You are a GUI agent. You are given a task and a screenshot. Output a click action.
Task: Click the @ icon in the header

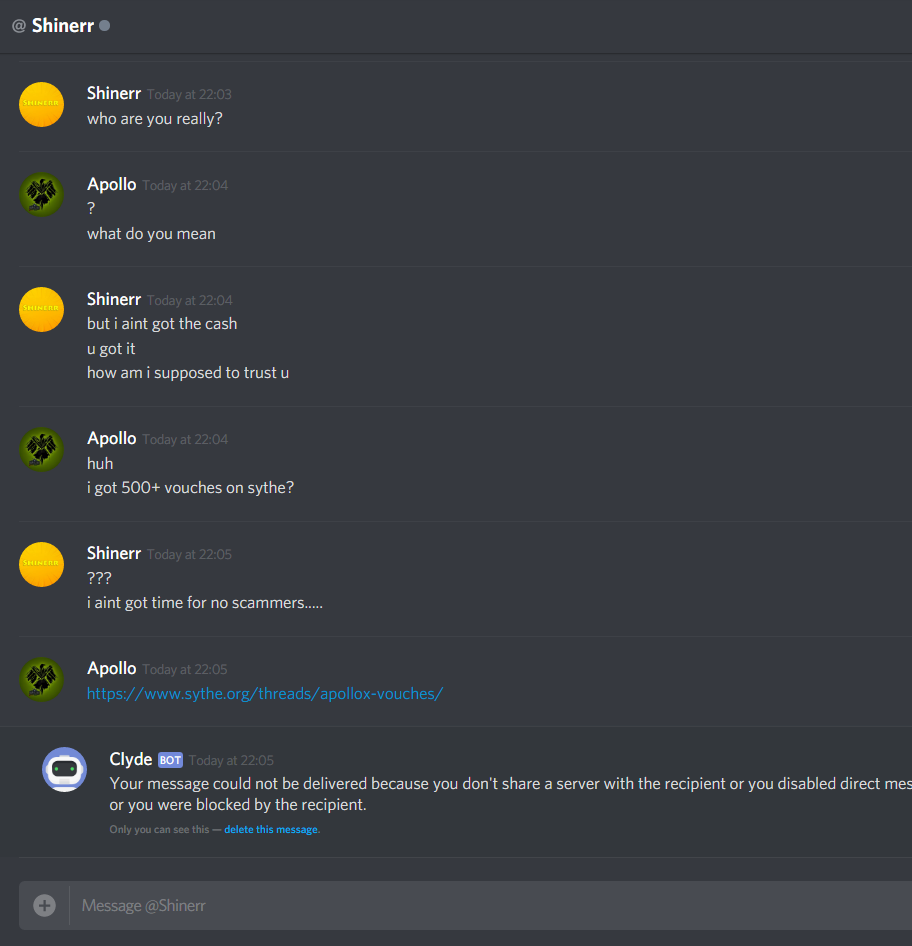click(x=19, y=26)
